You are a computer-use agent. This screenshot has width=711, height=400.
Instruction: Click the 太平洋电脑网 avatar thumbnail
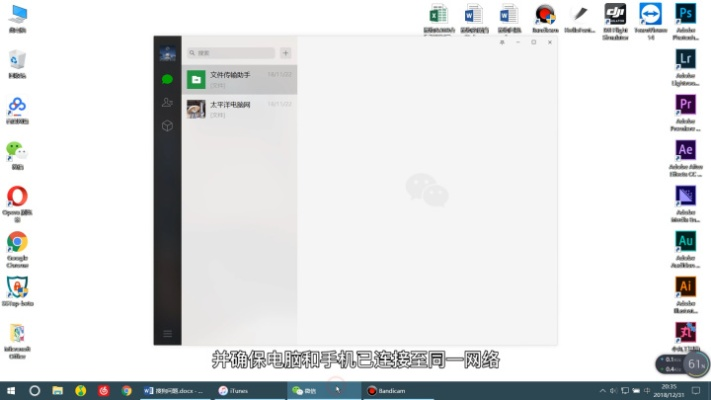(x=196, y=109)
